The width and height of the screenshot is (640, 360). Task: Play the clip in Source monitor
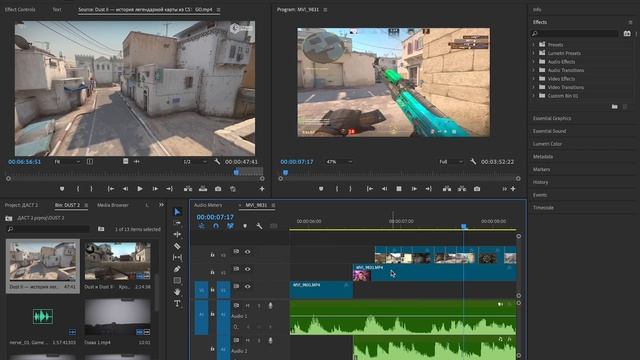140,189
